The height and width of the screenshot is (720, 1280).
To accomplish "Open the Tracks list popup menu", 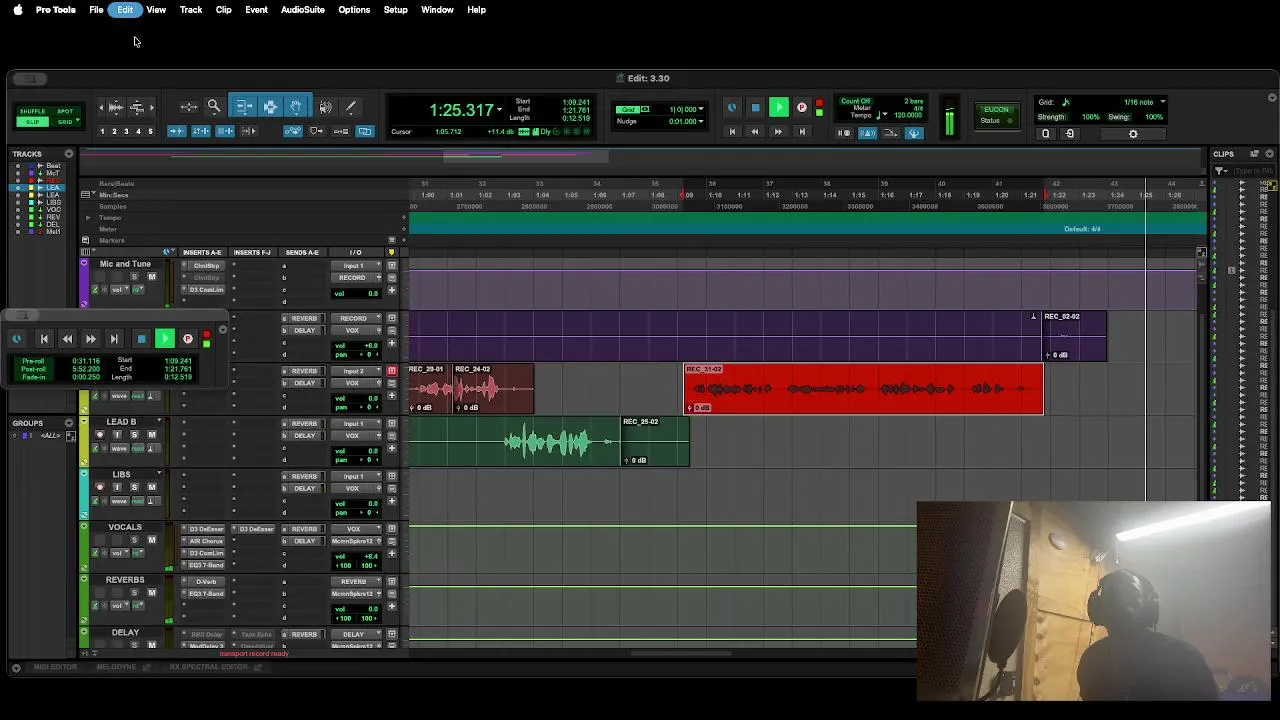I will (x=69, y=154).
